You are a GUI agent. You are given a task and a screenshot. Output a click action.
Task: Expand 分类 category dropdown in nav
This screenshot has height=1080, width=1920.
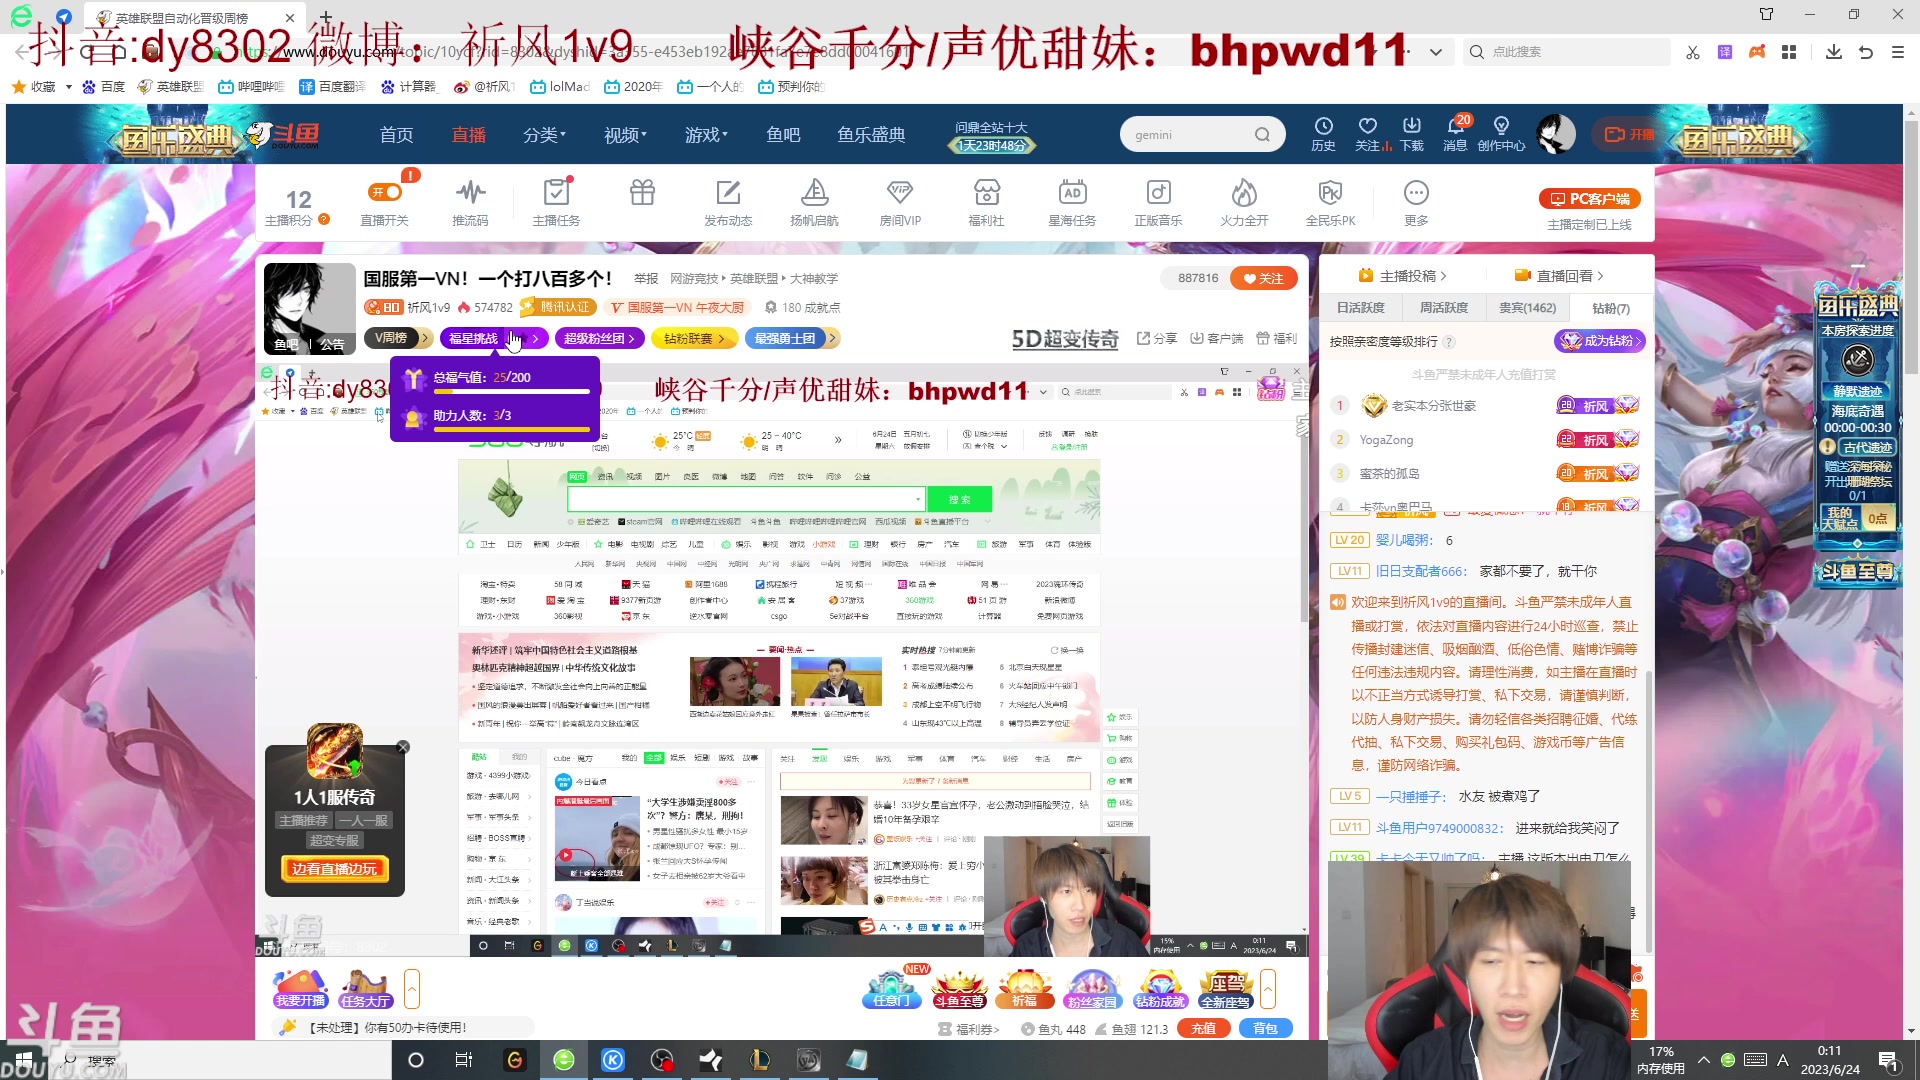tap(544, 135)
